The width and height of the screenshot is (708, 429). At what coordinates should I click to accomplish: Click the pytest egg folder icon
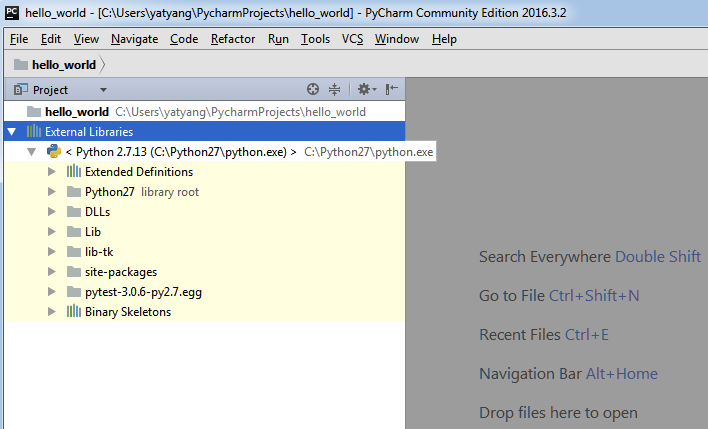coord(74,292)
